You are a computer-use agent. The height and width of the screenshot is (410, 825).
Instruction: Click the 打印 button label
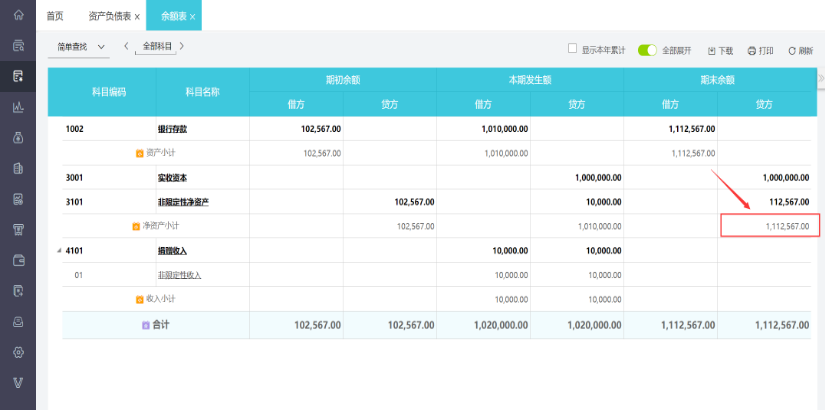point(766,51)
